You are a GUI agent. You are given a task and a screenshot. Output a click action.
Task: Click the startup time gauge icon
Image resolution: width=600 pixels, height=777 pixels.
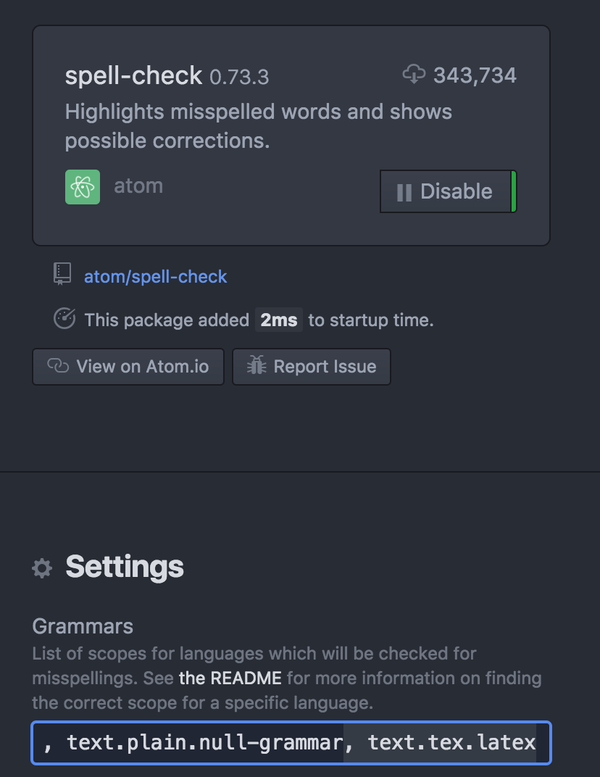[64, 320]
